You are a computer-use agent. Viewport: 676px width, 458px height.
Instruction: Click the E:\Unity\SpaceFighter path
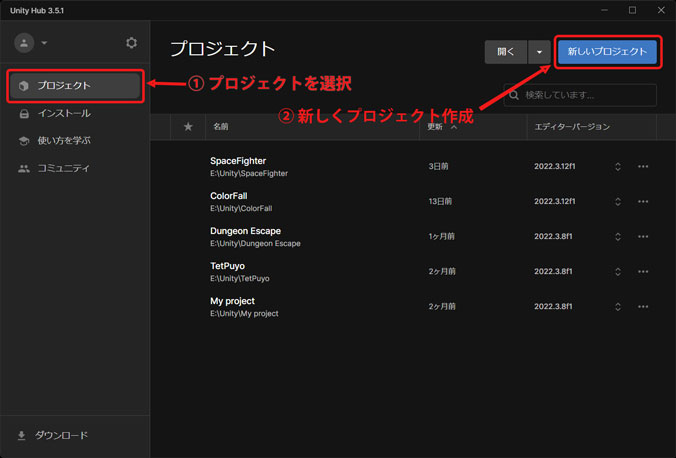click(x=249, y=173)
